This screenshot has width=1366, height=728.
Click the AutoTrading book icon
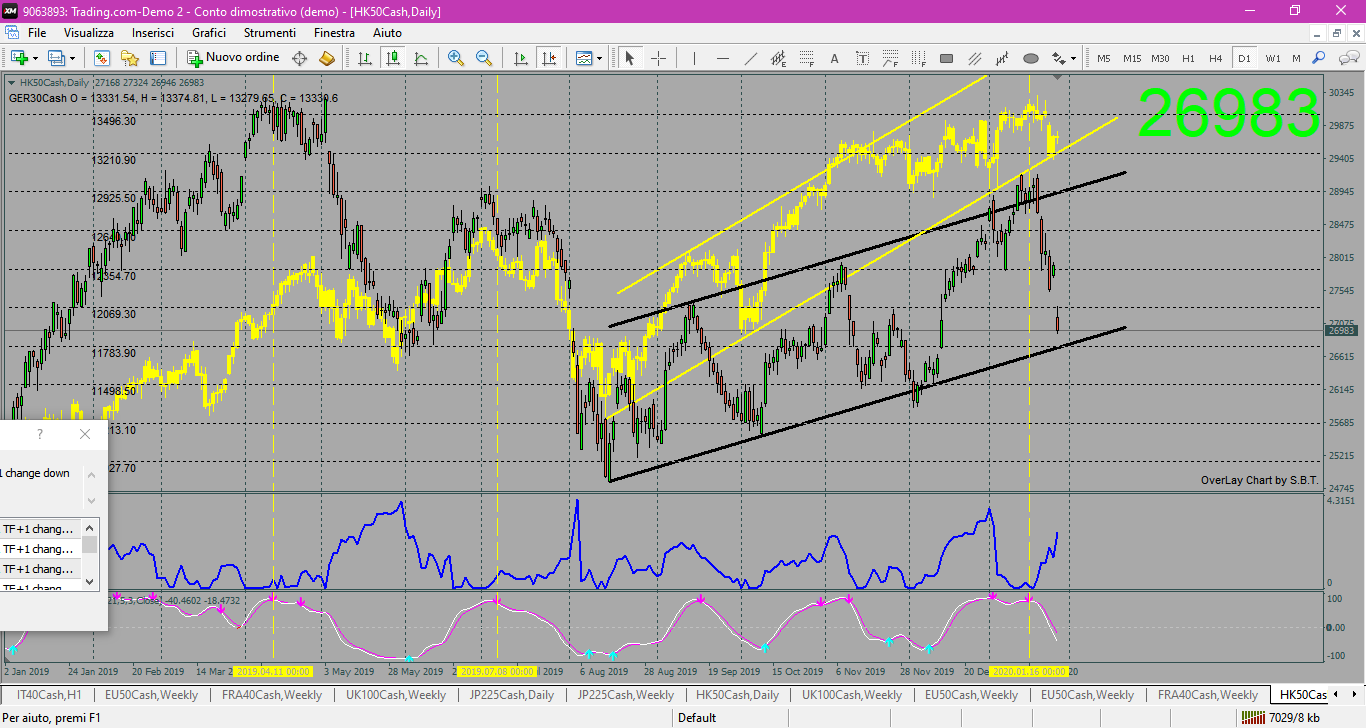click(x=326, y=58)
